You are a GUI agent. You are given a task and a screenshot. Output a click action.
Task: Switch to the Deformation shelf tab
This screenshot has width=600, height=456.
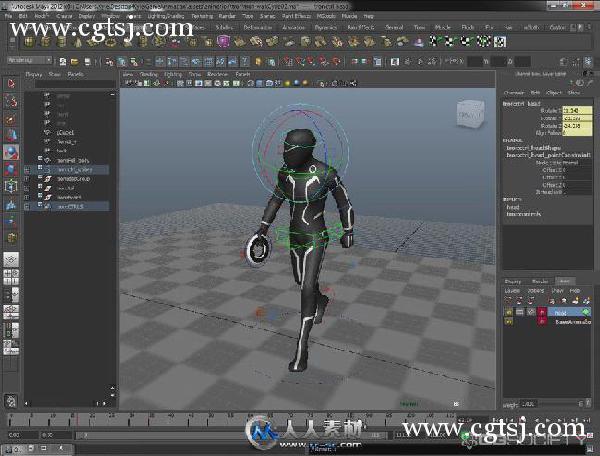coord(258,28)
